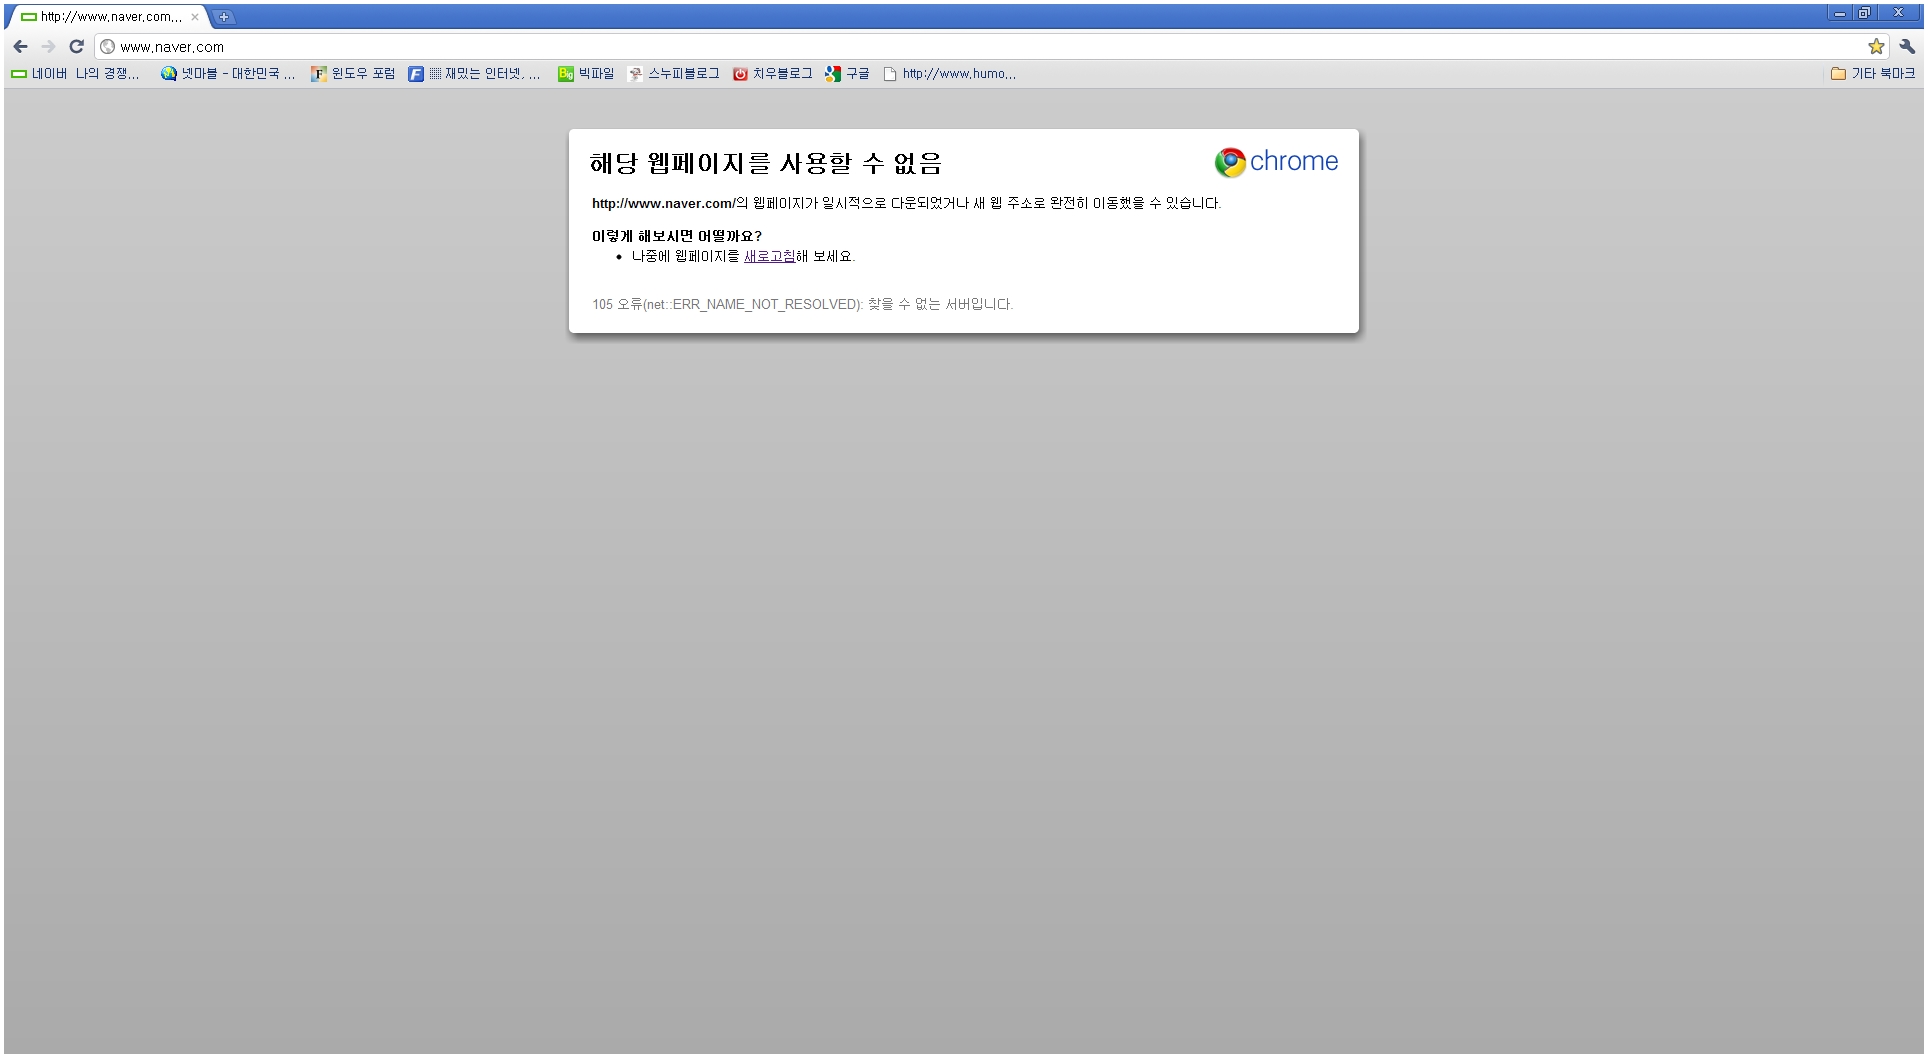Image resolution: width=1928 pixels, height=1058 pixels.
Task: Close the www.naver.com tab
Action: [195, 17]
